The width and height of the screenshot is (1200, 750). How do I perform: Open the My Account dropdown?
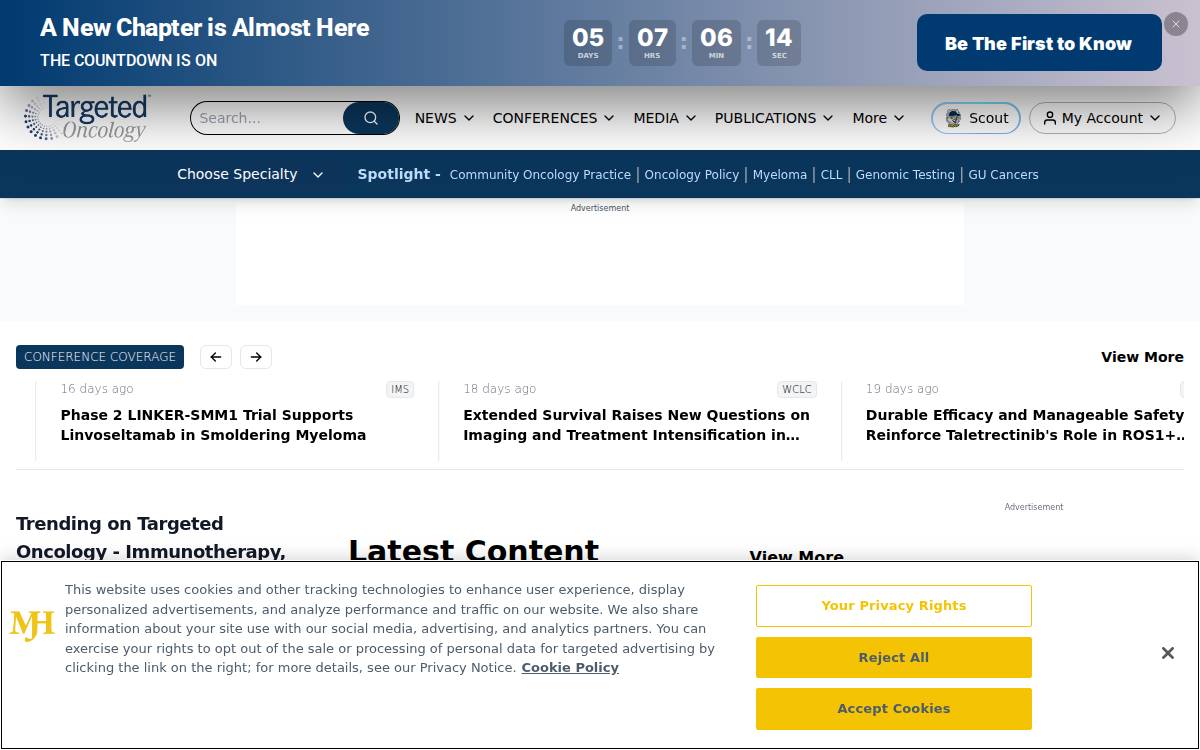pos(1102,118)
